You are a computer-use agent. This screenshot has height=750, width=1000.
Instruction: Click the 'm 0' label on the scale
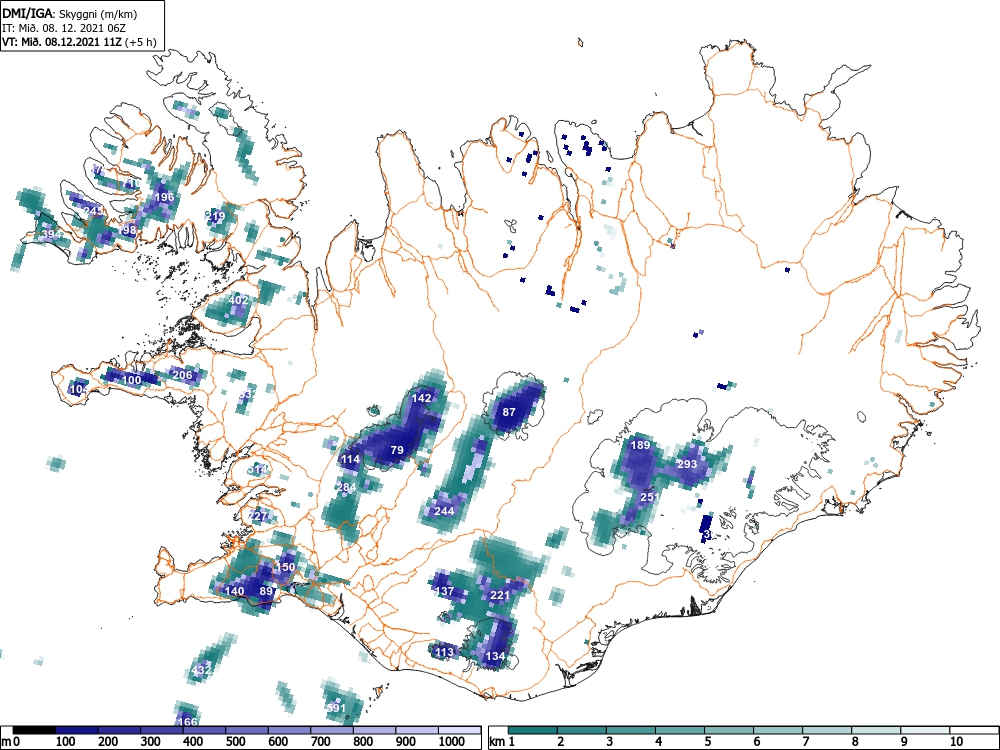[x=12, y=742]
